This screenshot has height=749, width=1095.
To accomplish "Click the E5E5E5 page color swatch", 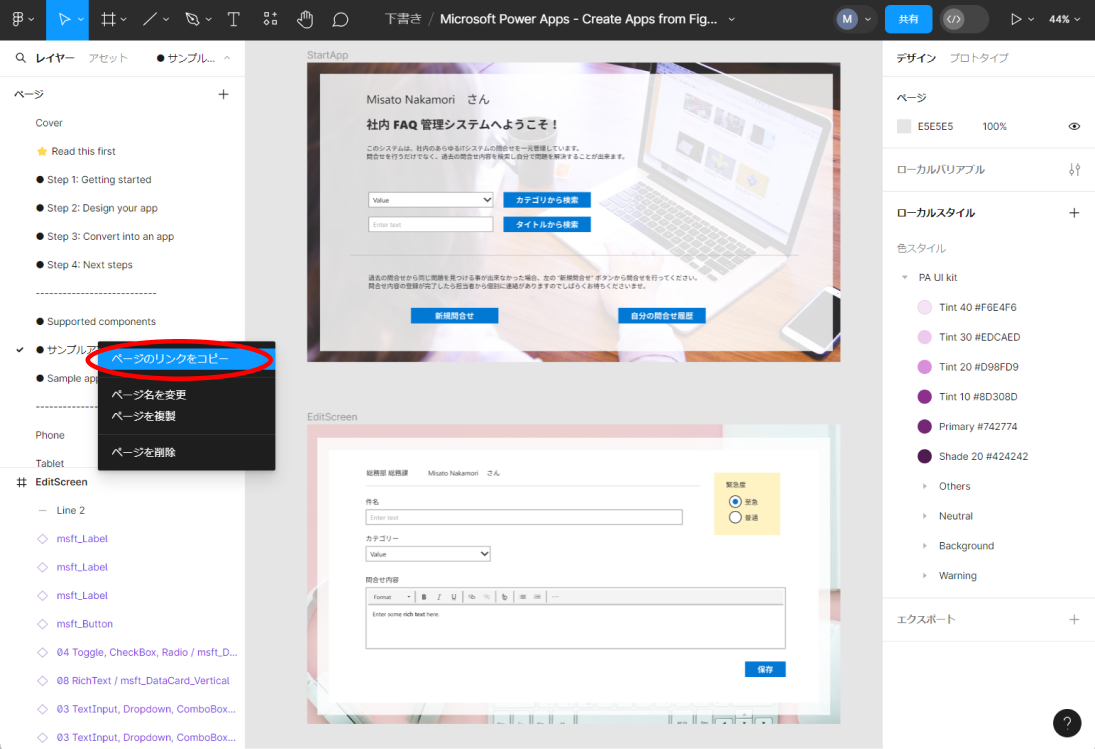I will pyautogui.click(x=904, y=126).
